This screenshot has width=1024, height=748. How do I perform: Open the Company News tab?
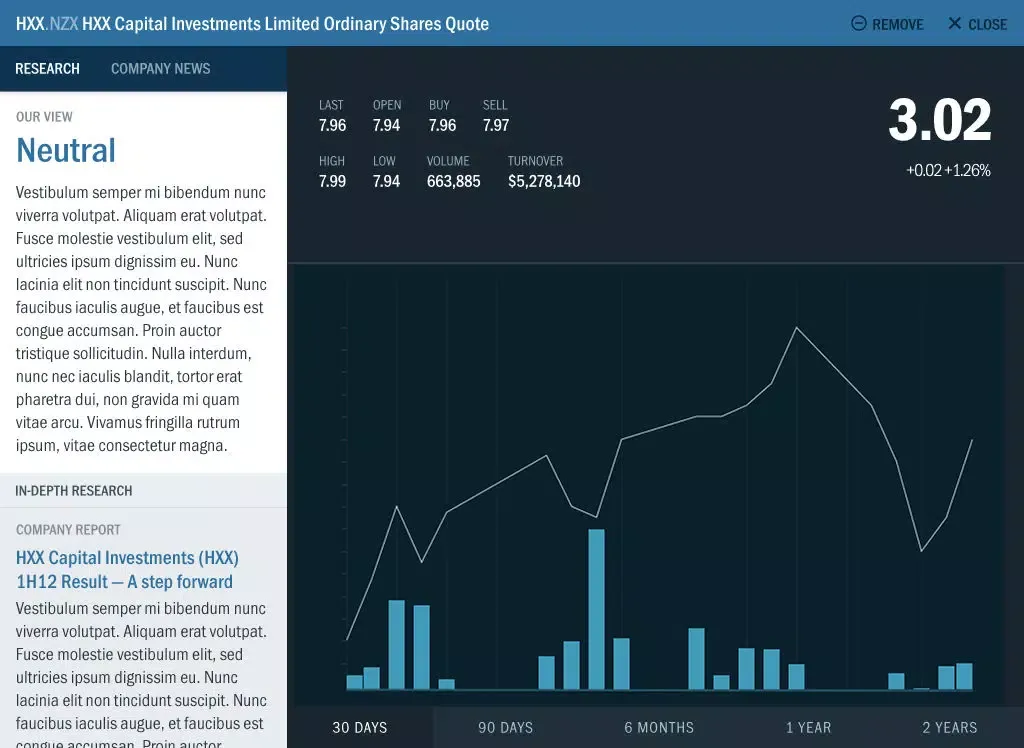160,69
